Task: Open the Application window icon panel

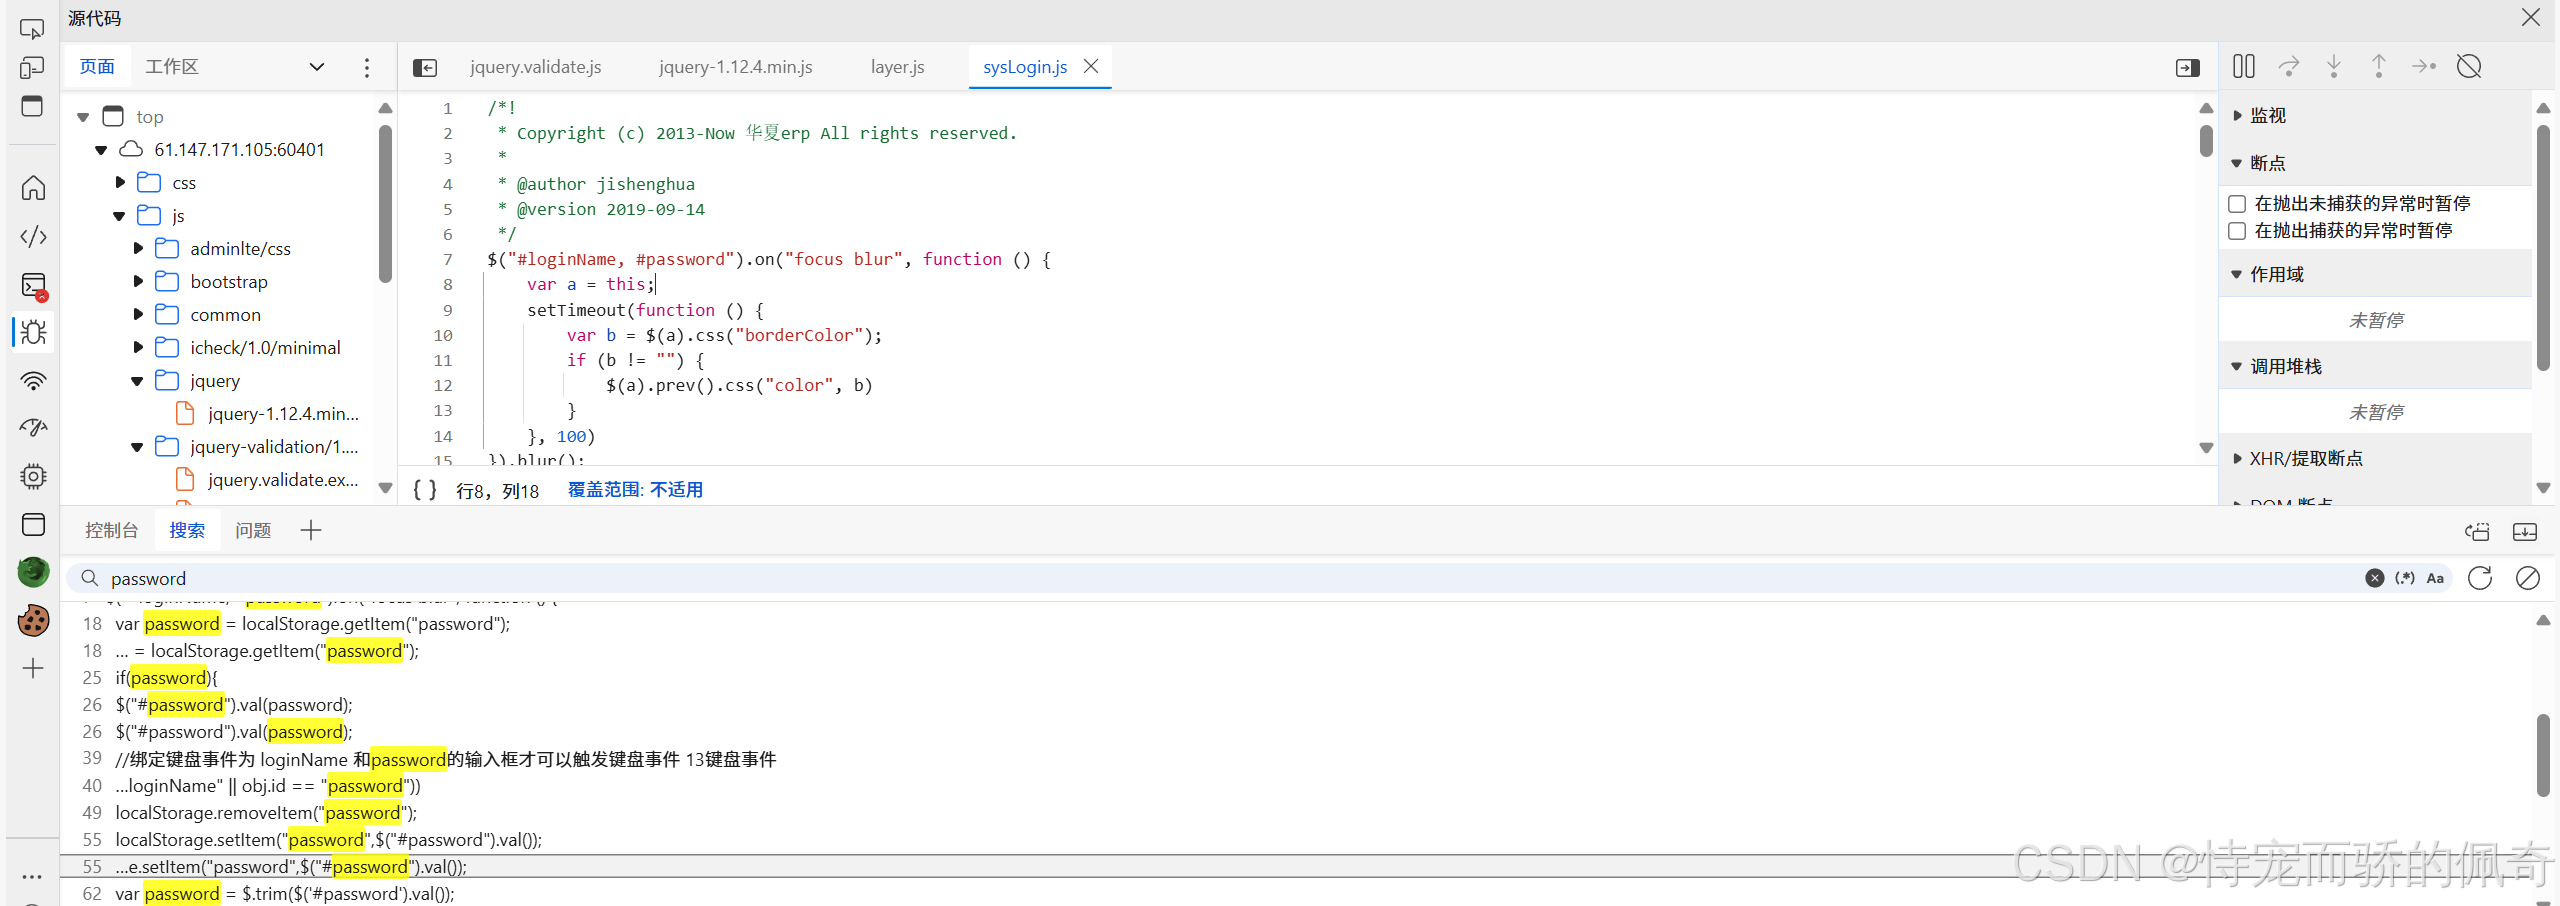Action: click(33, 524)
